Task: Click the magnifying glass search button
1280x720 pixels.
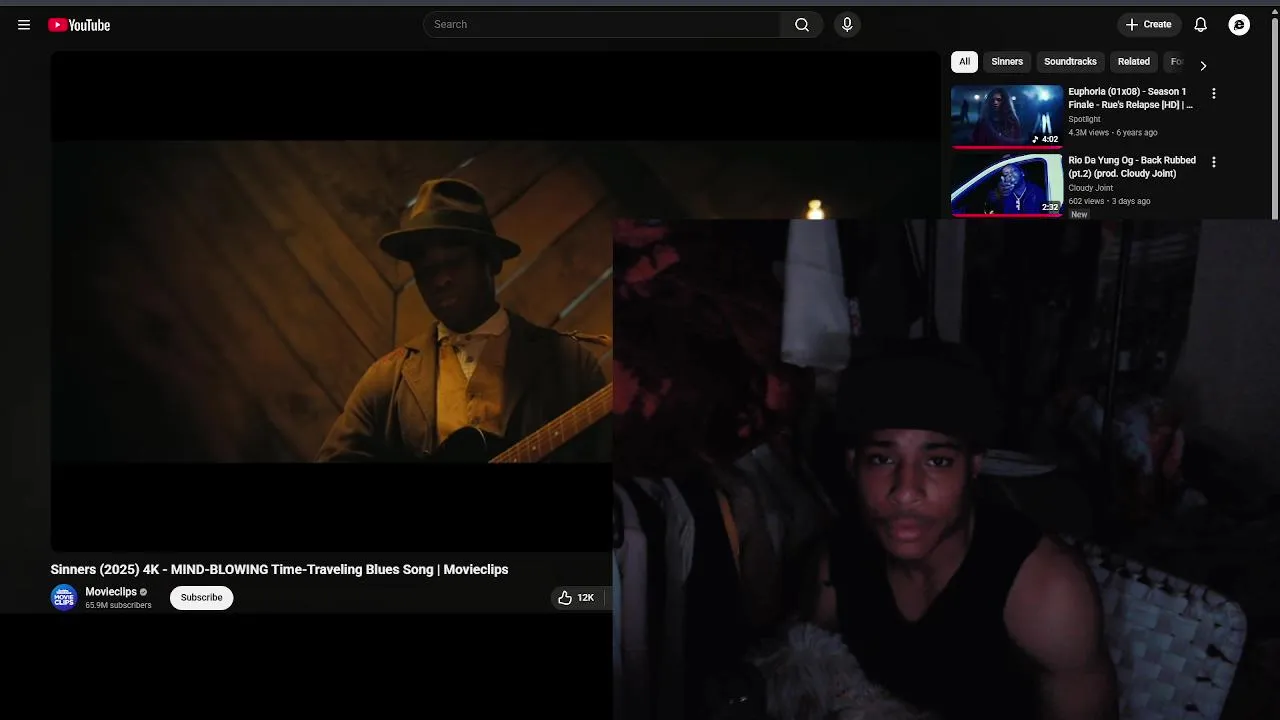Action: coord(802,24)
